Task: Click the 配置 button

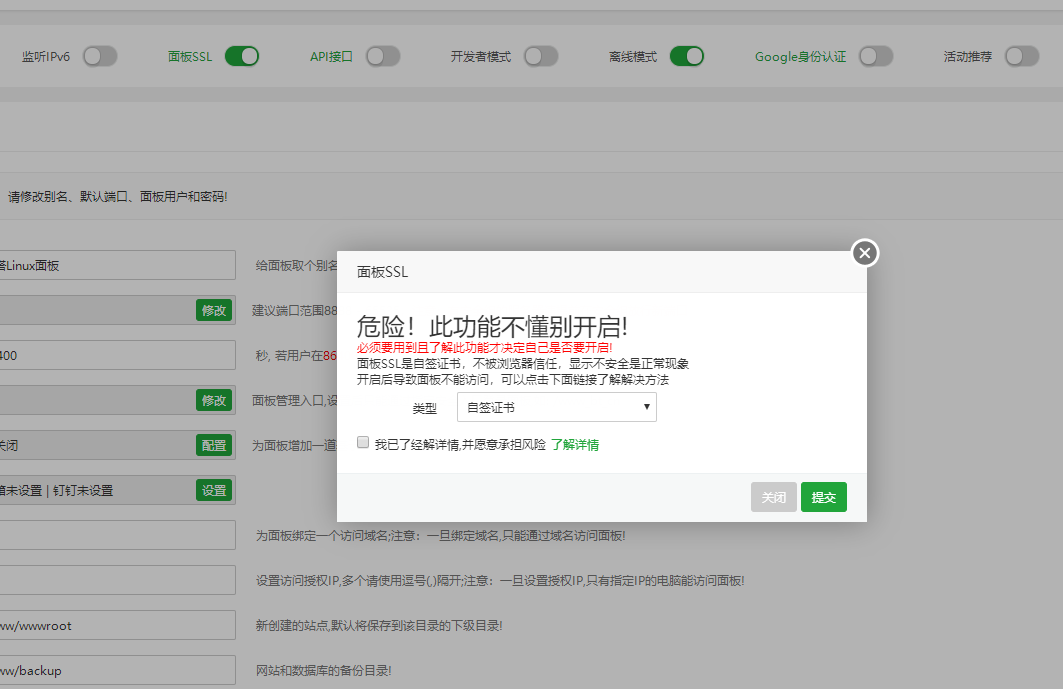Action: click(x=214, y=445)
